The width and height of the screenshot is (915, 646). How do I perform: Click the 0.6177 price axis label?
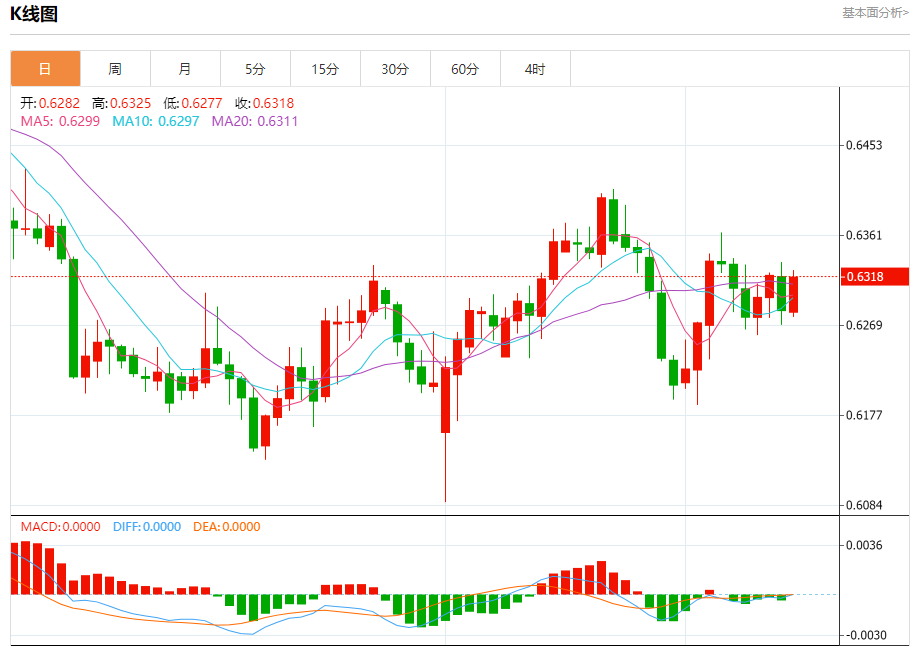pos(864,415)
